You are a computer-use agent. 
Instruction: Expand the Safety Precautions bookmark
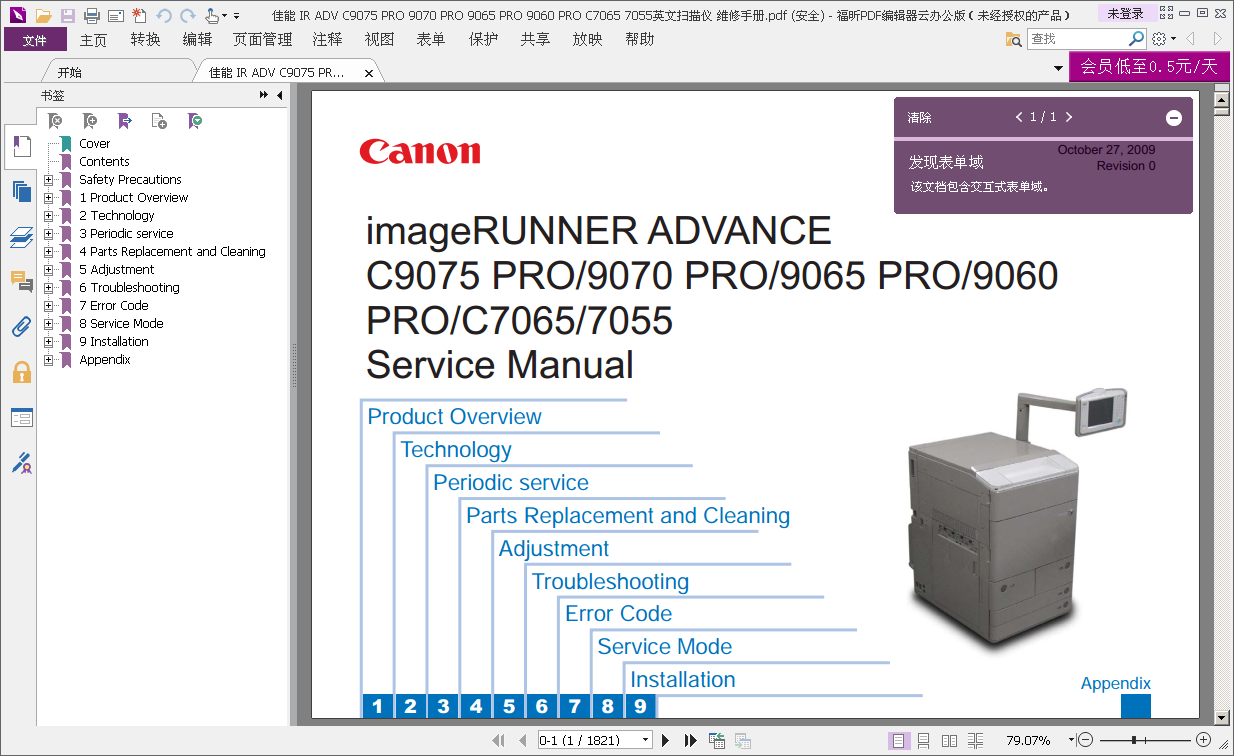click(48, 180)
